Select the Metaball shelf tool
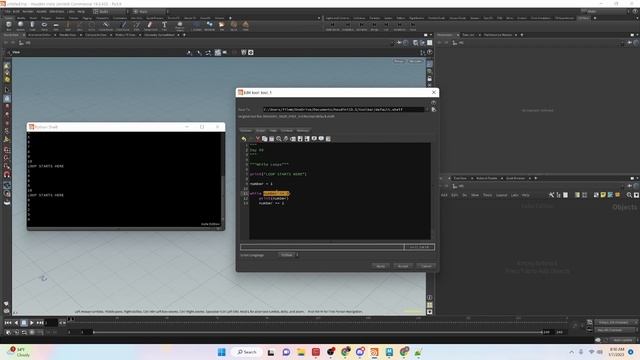The width and height of the screenshot is (640, 360). (209, 26)
